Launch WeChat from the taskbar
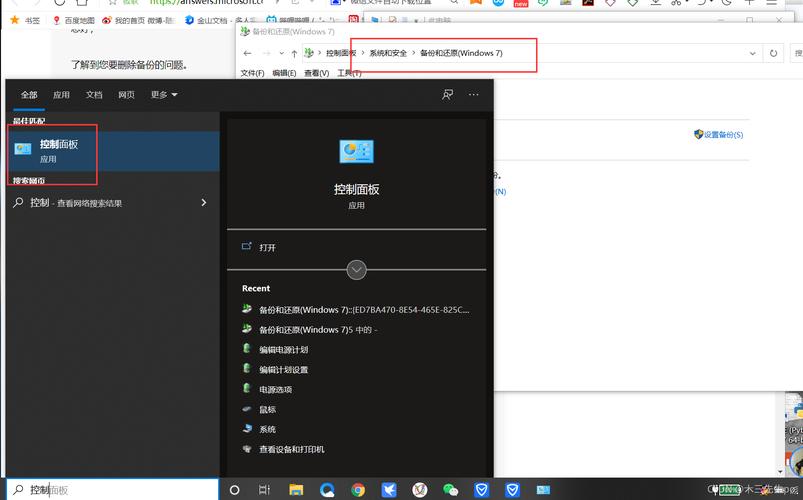Image resolution: width=803 pixels, height=500 pixels. click(450, 490)
